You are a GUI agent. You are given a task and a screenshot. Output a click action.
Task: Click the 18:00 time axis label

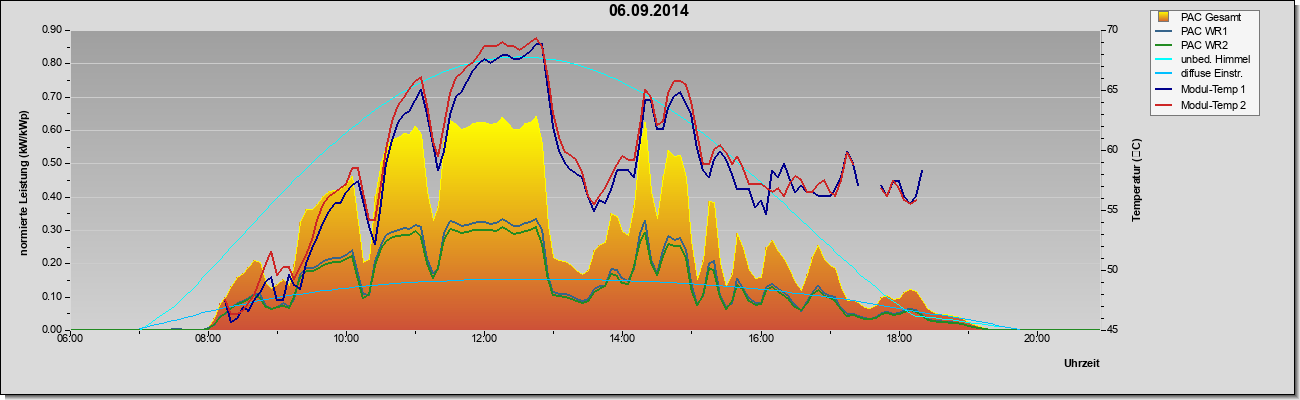click(898, 338)
